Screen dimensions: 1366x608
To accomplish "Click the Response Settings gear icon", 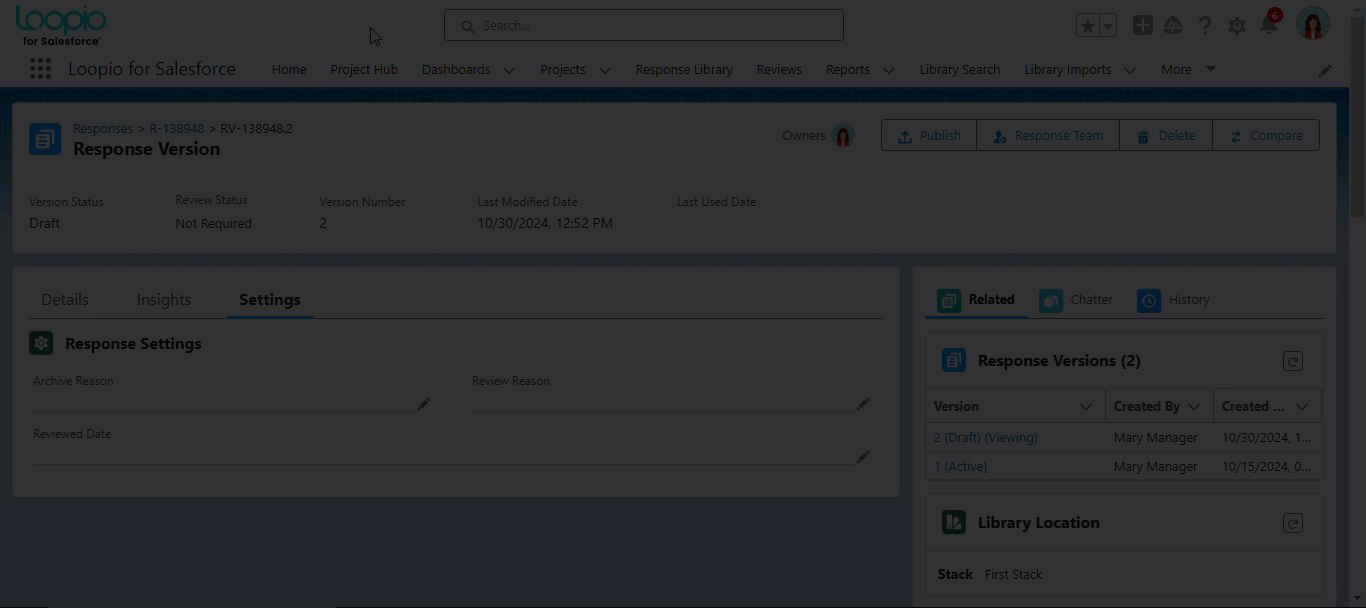I will tap(41, 343).
